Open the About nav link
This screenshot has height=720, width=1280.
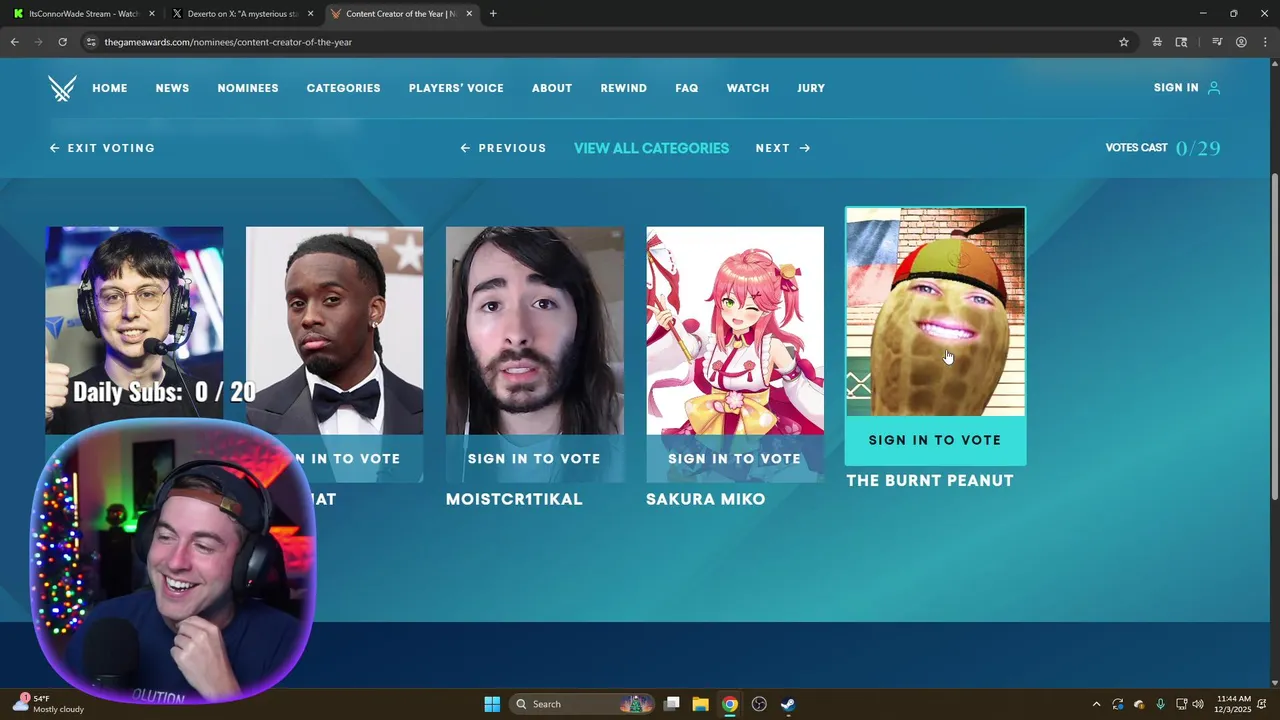[x=552, y=88]
